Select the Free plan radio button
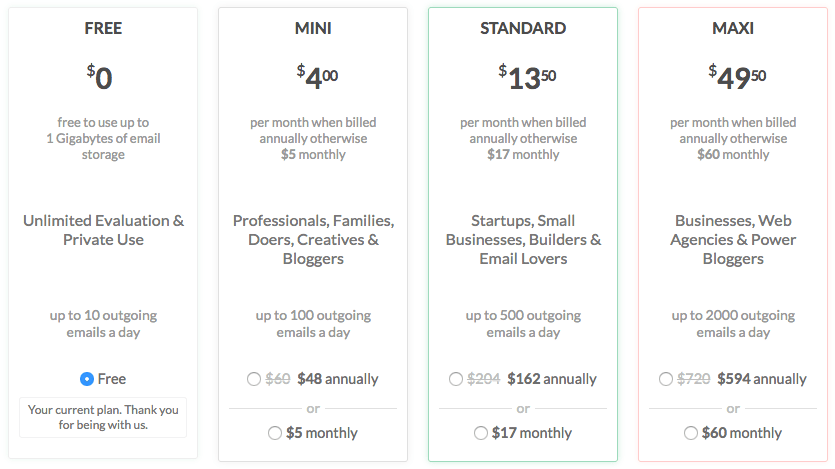 [87, 379]
